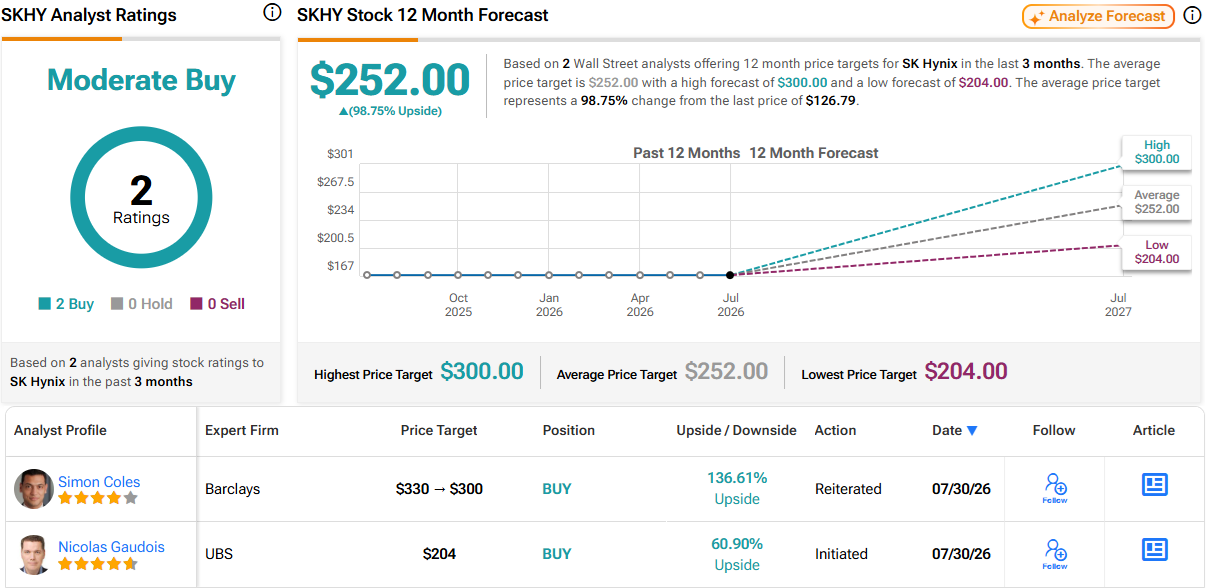Click the High $300.00 forecast label
This screenshot has height=588, width=1207.
(x=1156, y=152)
